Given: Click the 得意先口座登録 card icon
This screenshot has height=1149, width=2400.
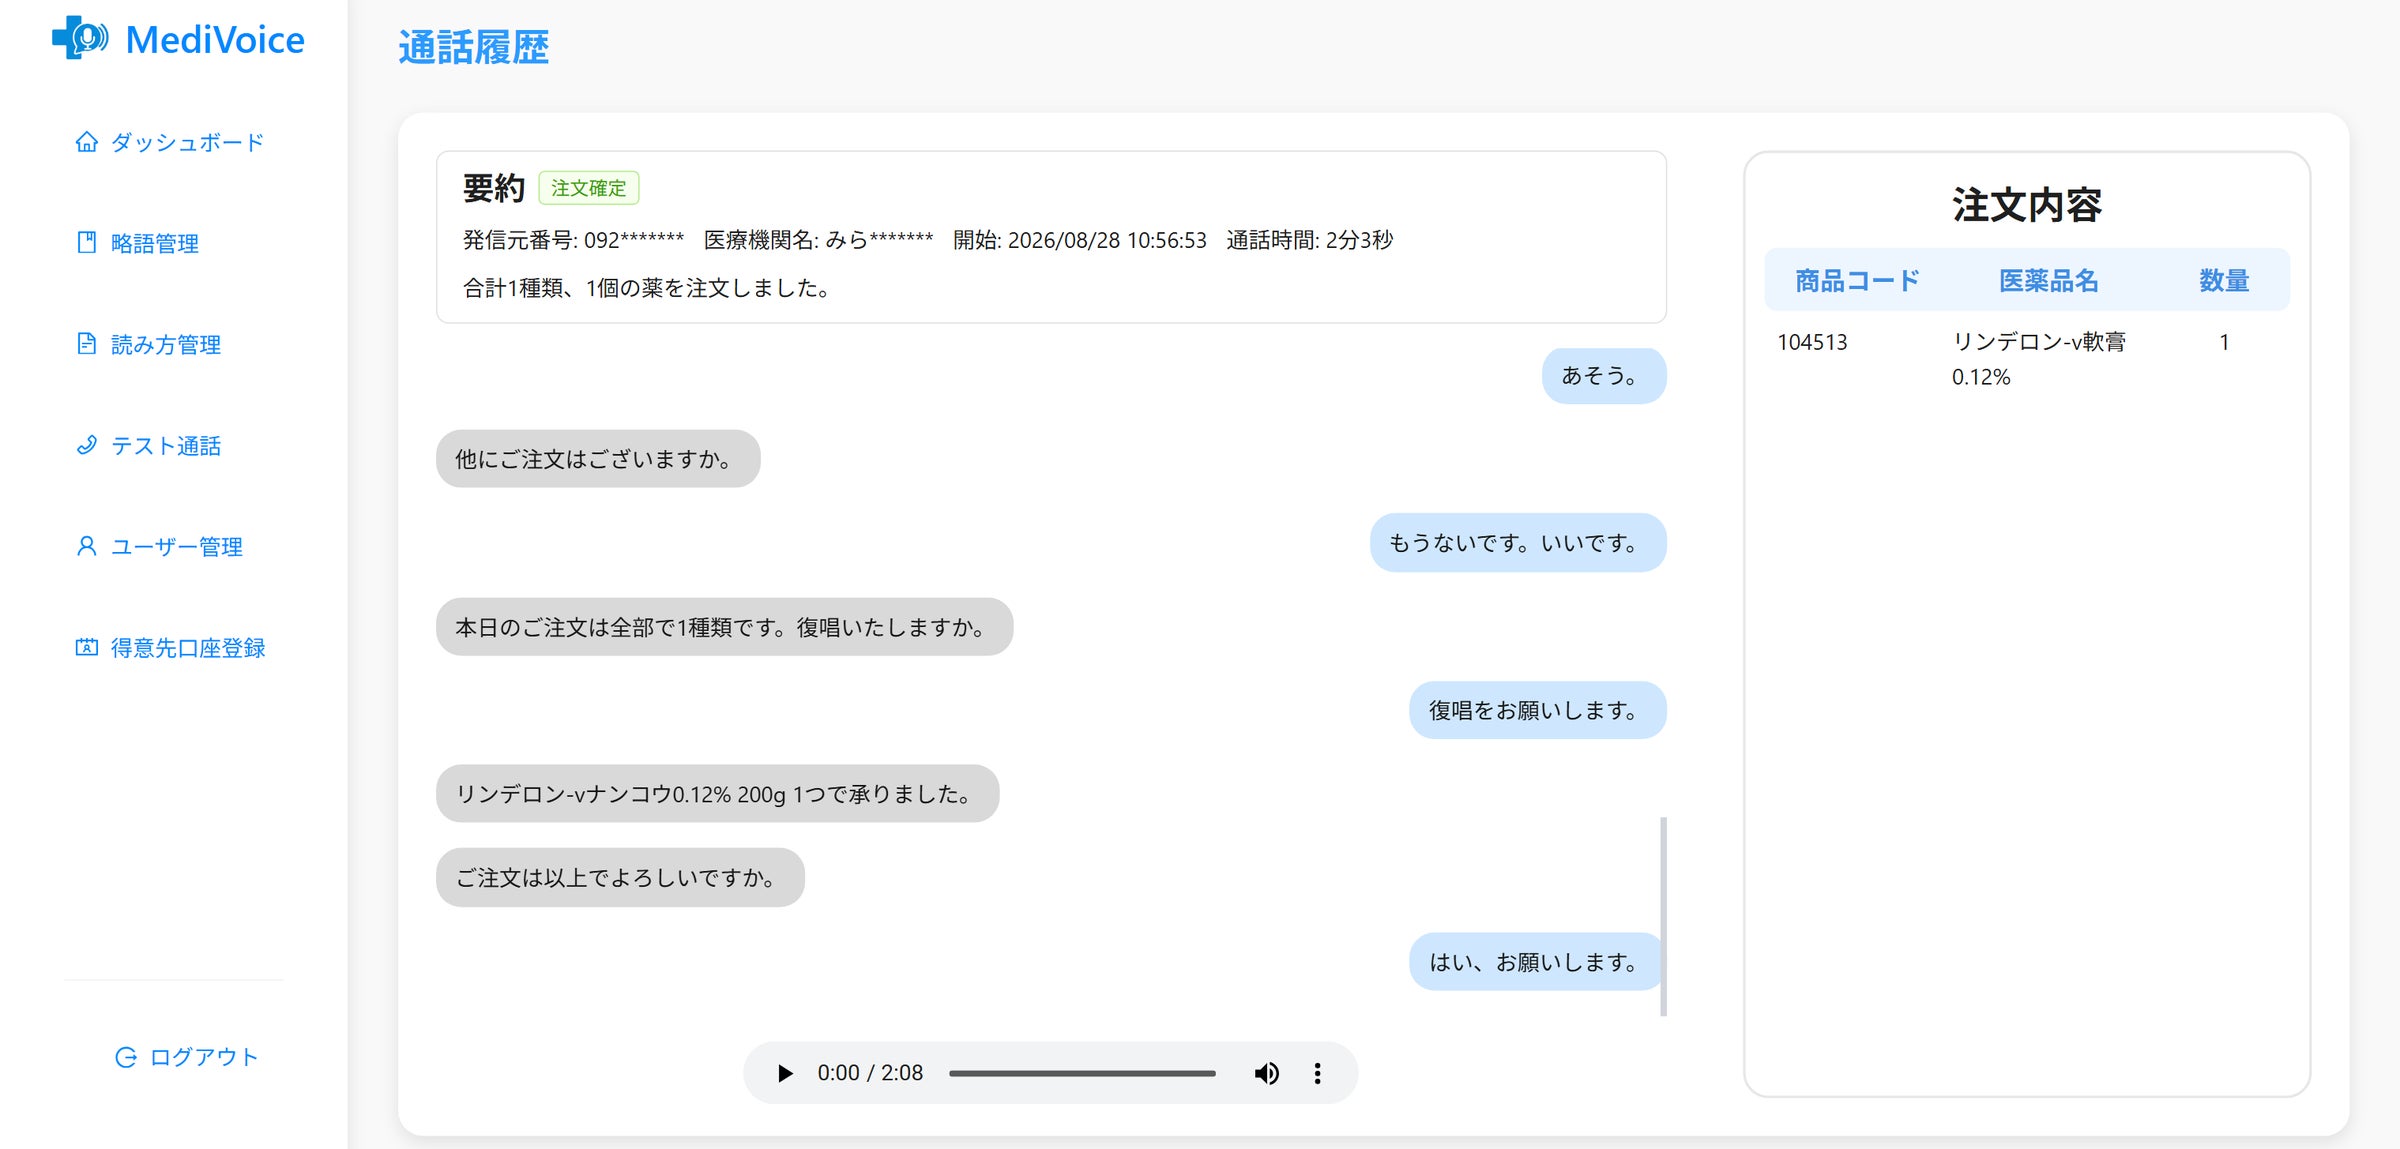Looking at the screenshot, I should point(87,647).
